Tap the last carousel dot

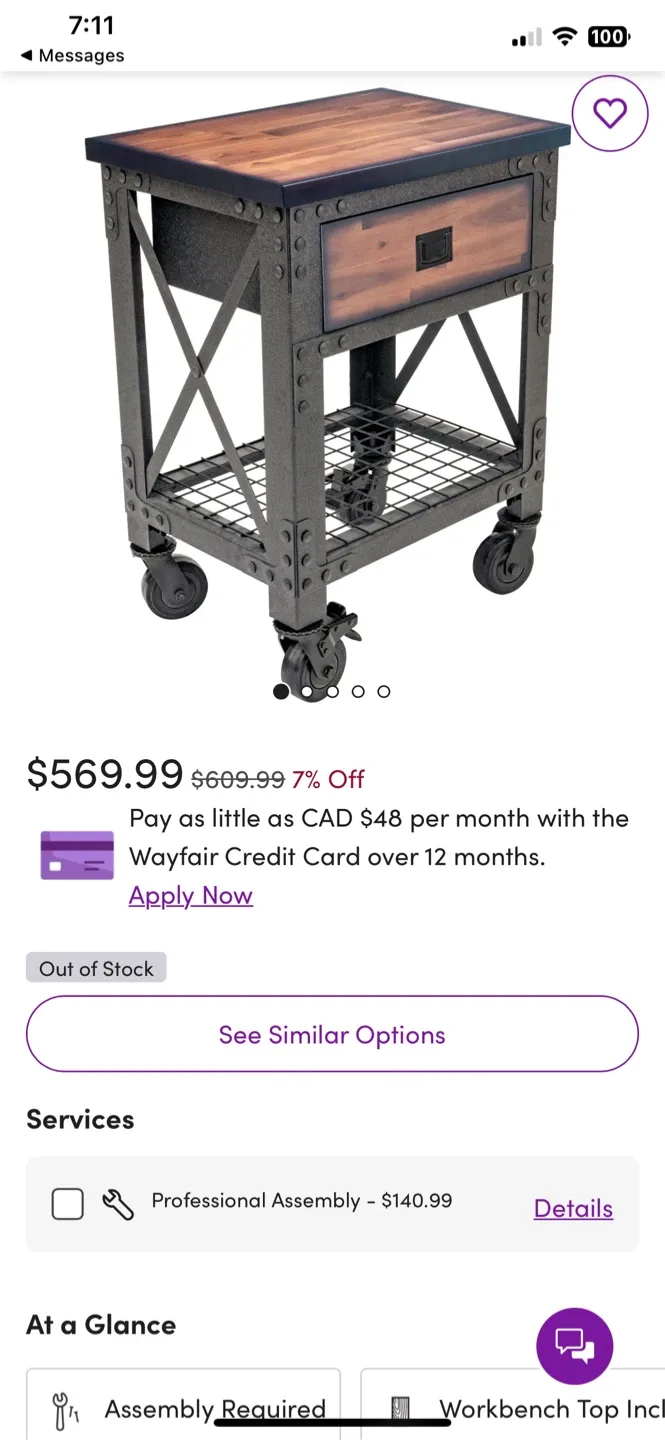(383, 691)
